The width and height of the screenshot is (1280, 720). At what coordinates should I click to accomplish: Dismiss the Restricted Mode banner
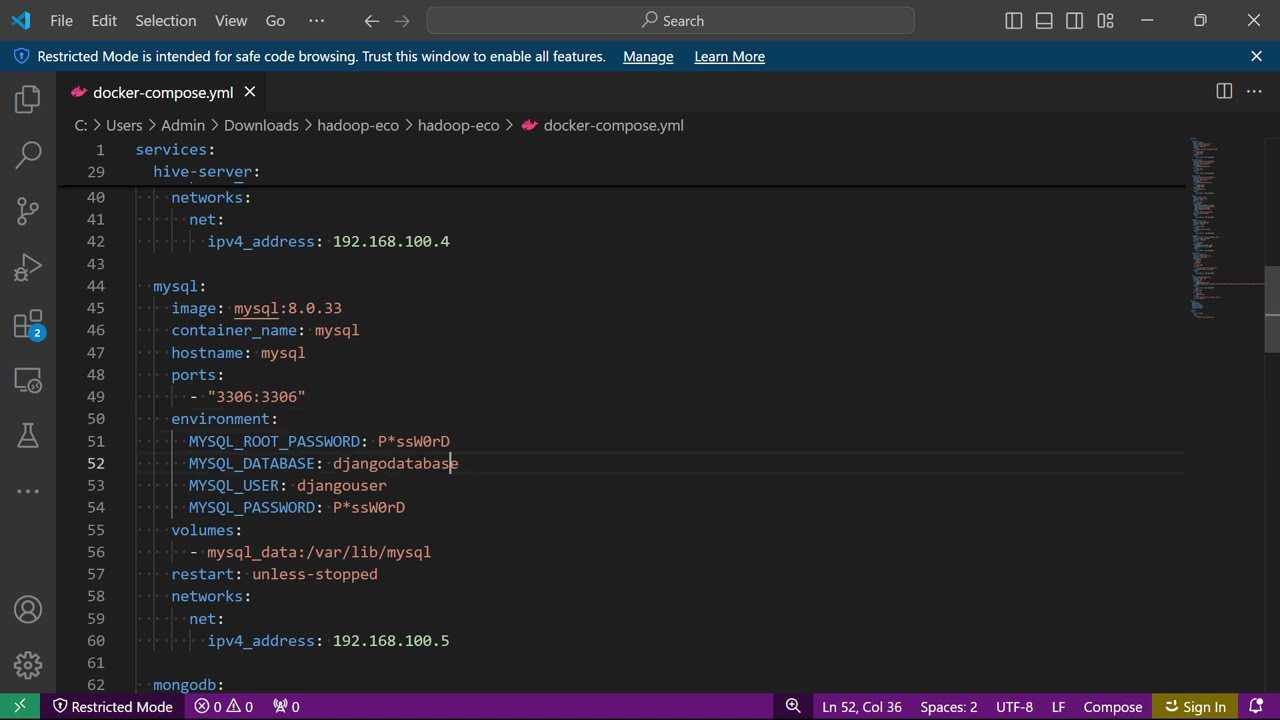[x=1256, y=56]
